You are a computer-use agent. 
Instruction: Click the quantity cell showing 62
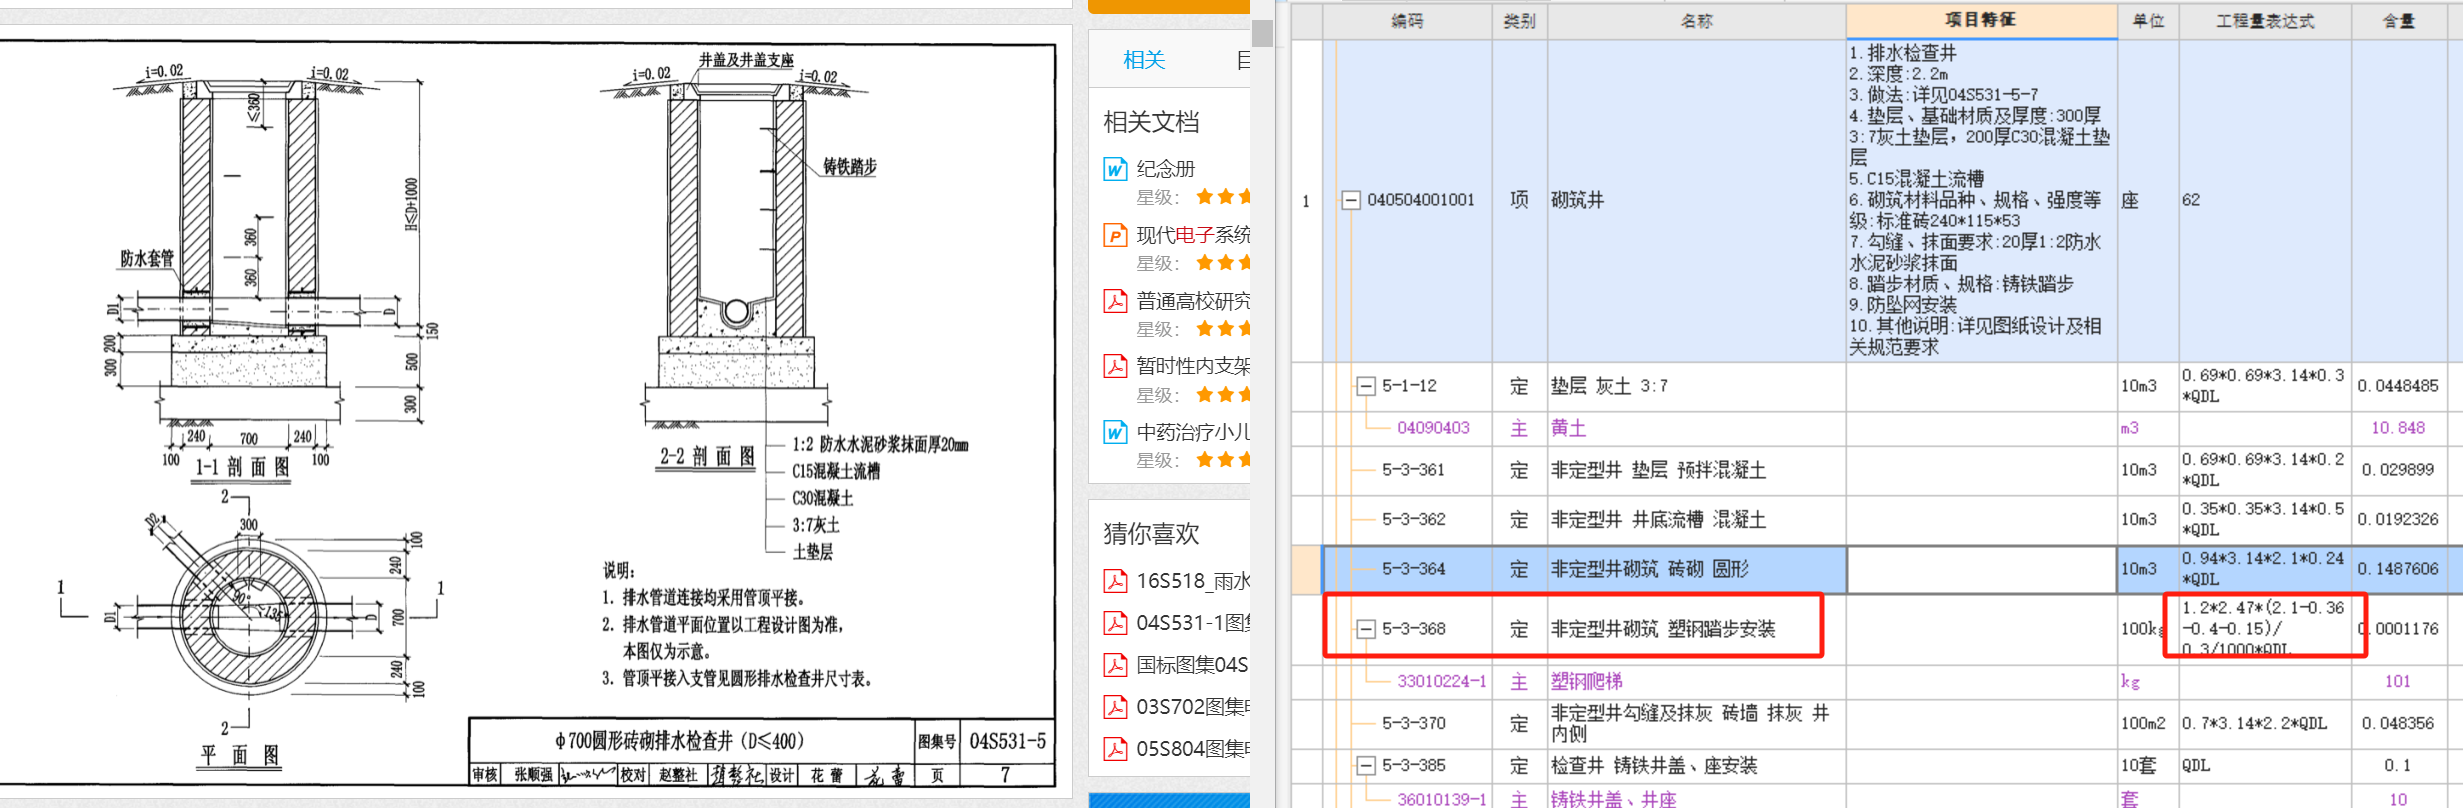pos(2265,200)
